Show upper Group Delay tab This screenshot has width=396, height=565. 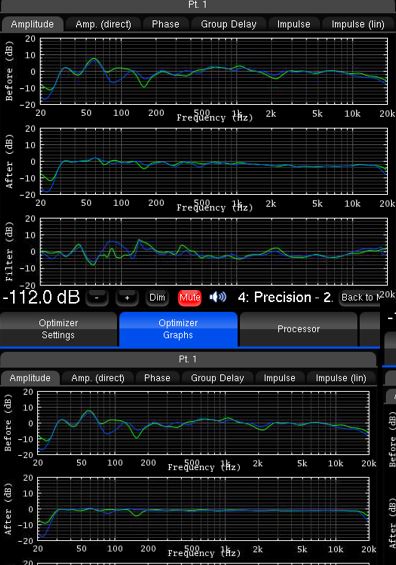point(228,24)
